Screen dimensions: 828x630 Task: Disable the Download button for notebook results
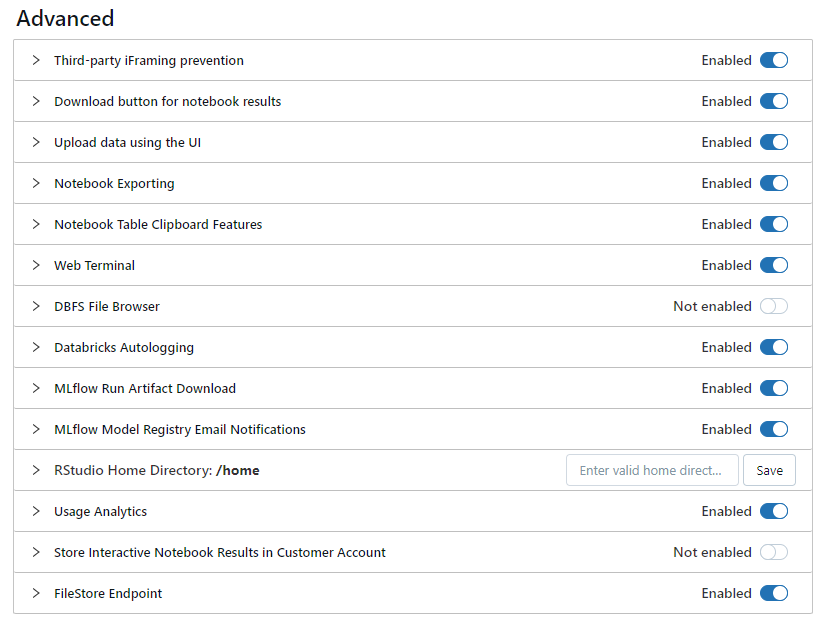pyautogui.click(x=774, y=101)
